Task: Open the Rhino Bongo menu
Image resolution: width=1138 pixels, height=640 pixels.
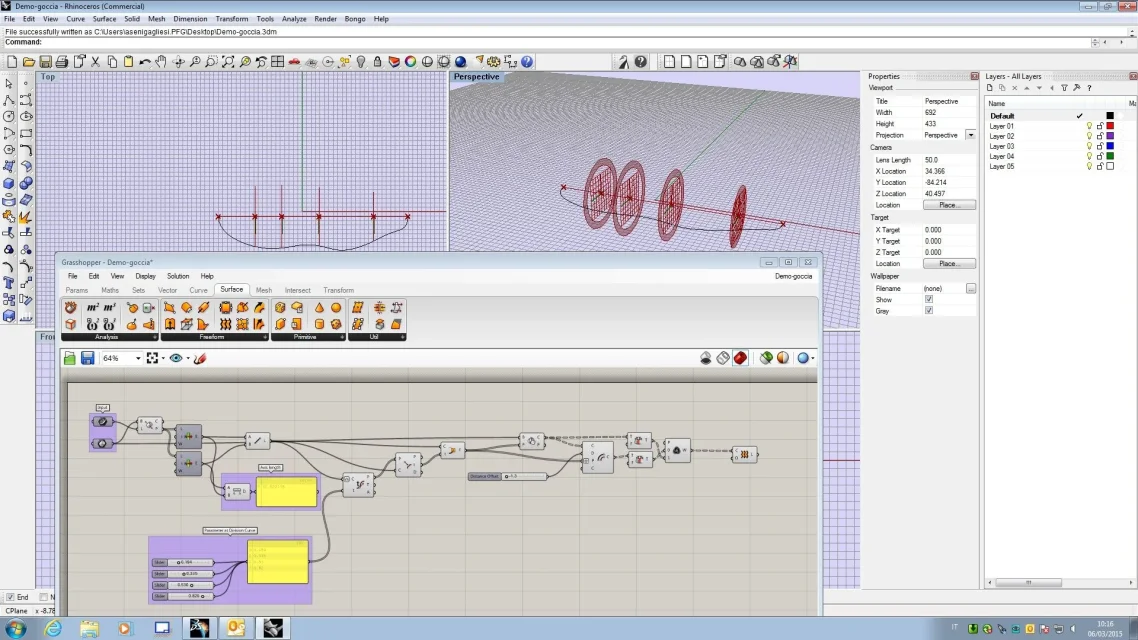Action: click(x=355, y=19)
